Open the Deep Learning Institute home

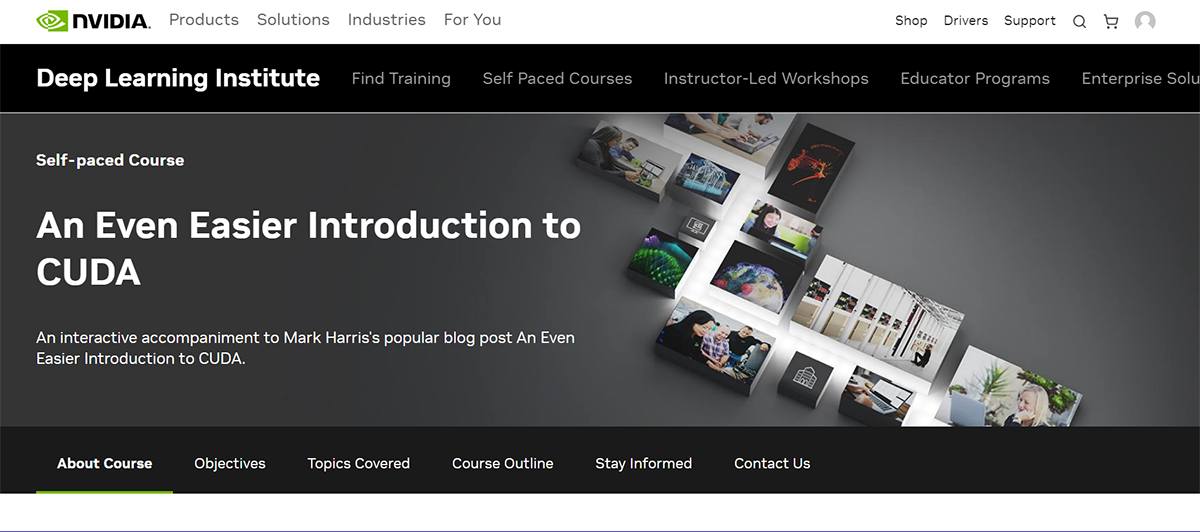tap(178, 78)
